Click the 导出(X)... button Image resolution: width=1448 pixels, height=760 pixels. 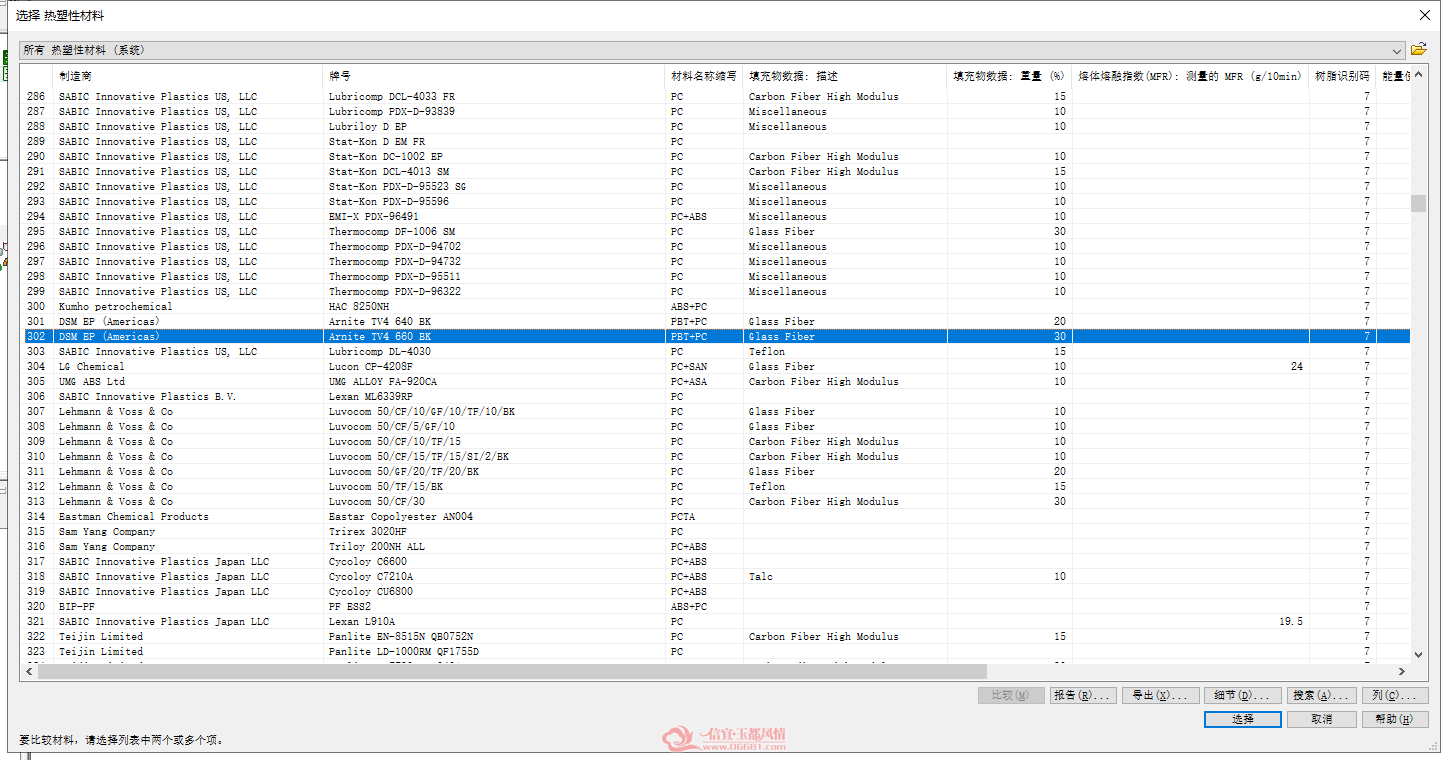pyautogui.click(x=1160, y=695)
